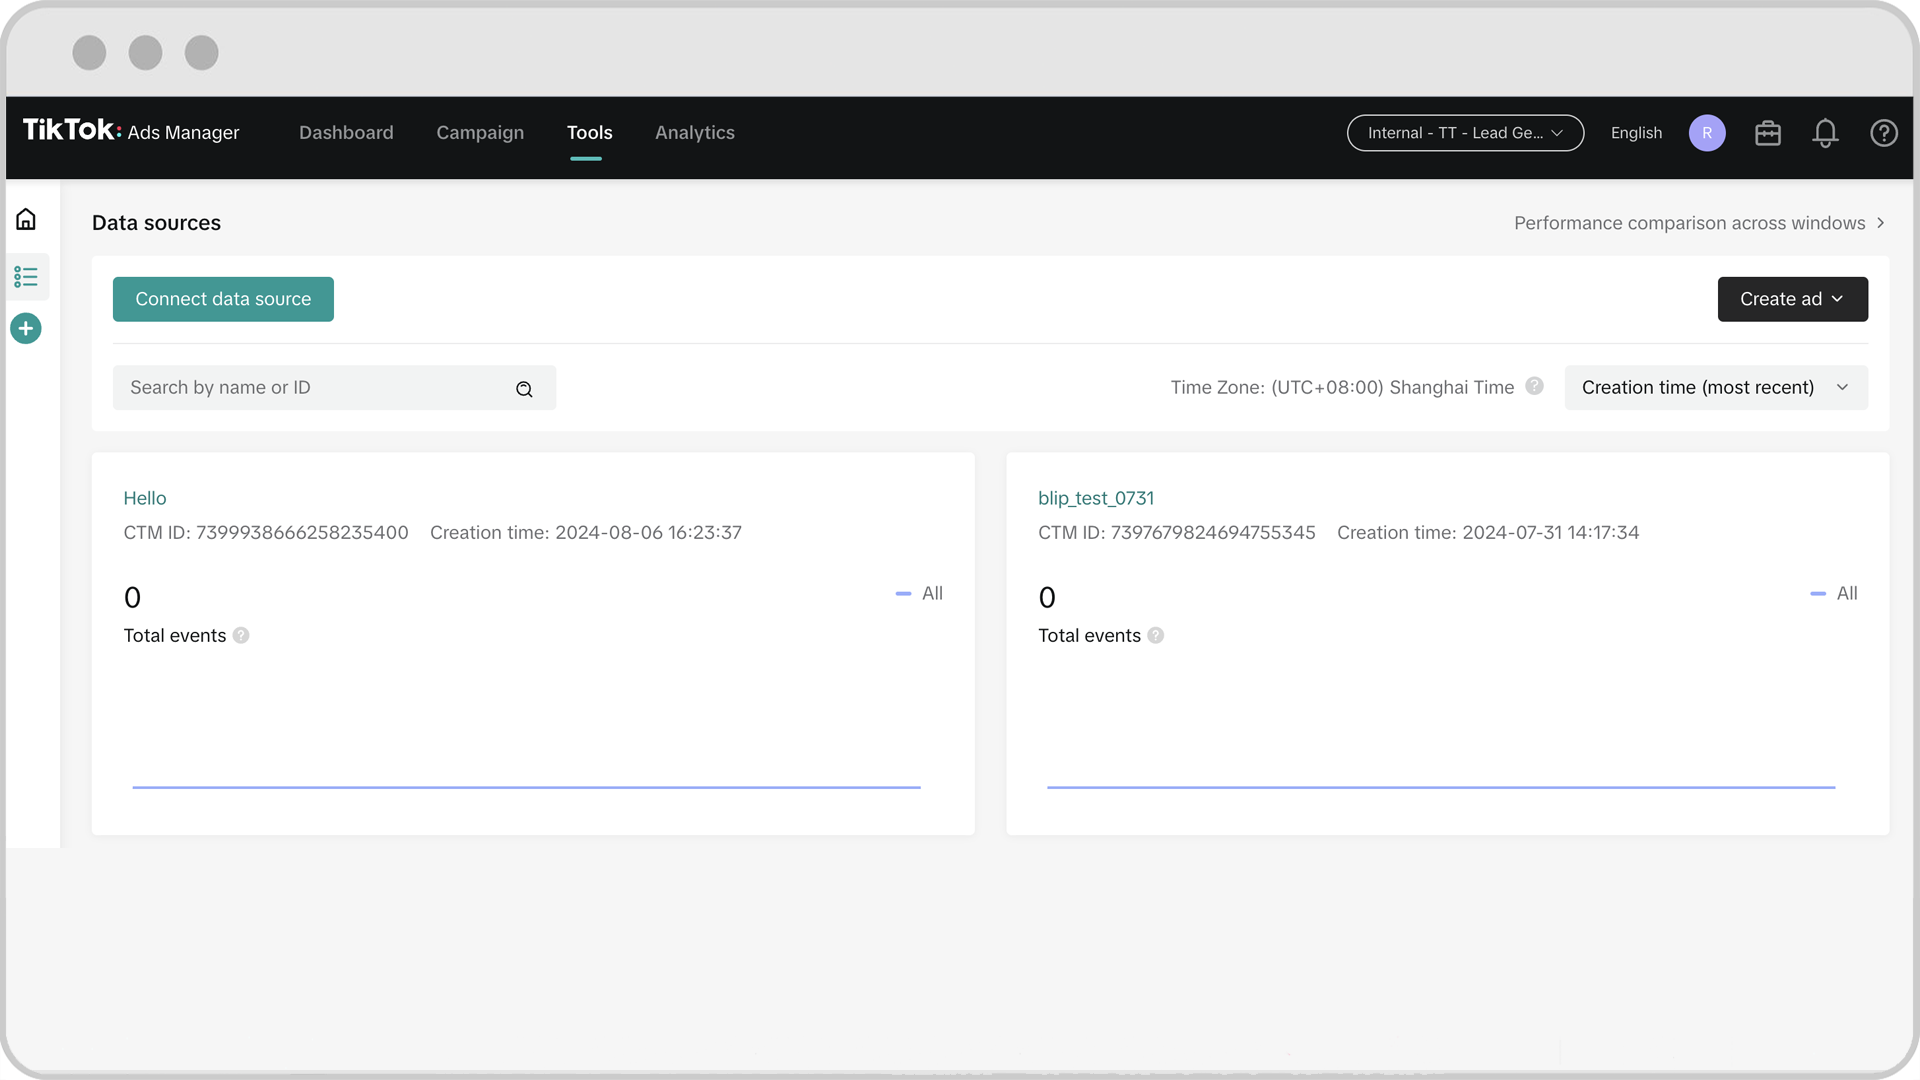Click the green plus sidebar icon
1920x1080 pixels.
26,328
